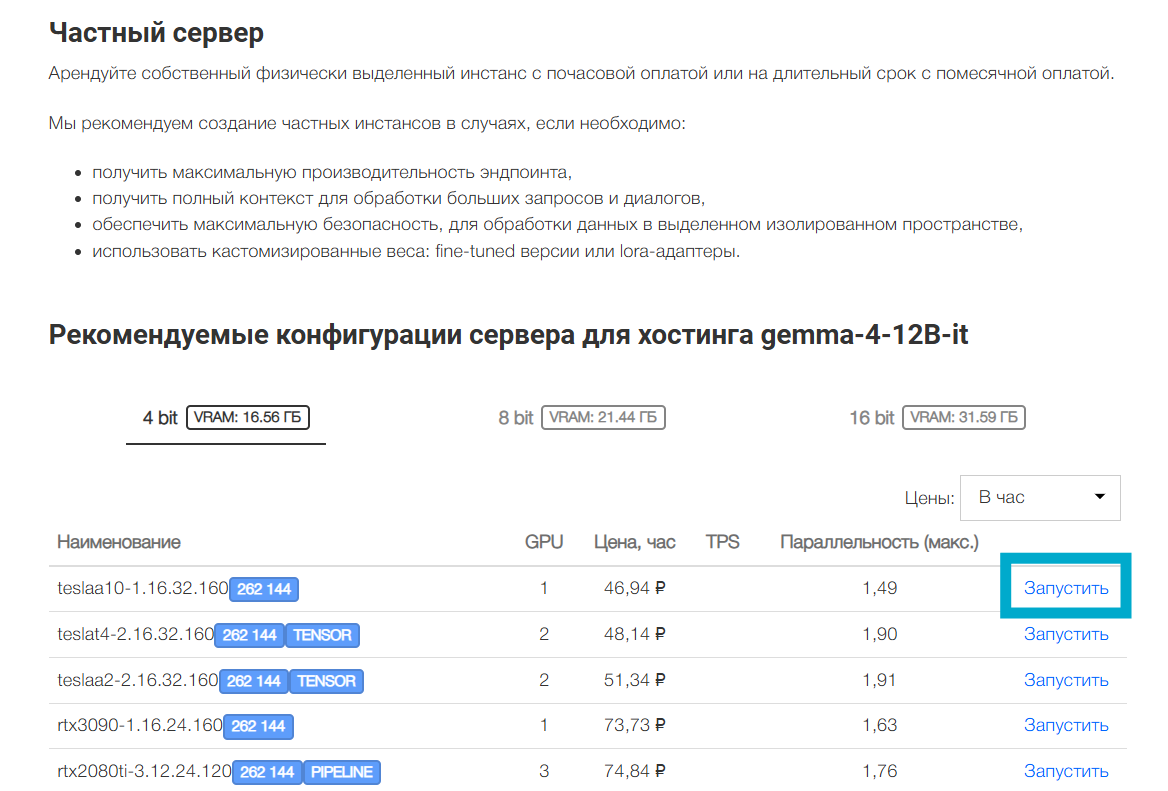
Task: Click the price 46,94 ₽
Action: [635, 588]
